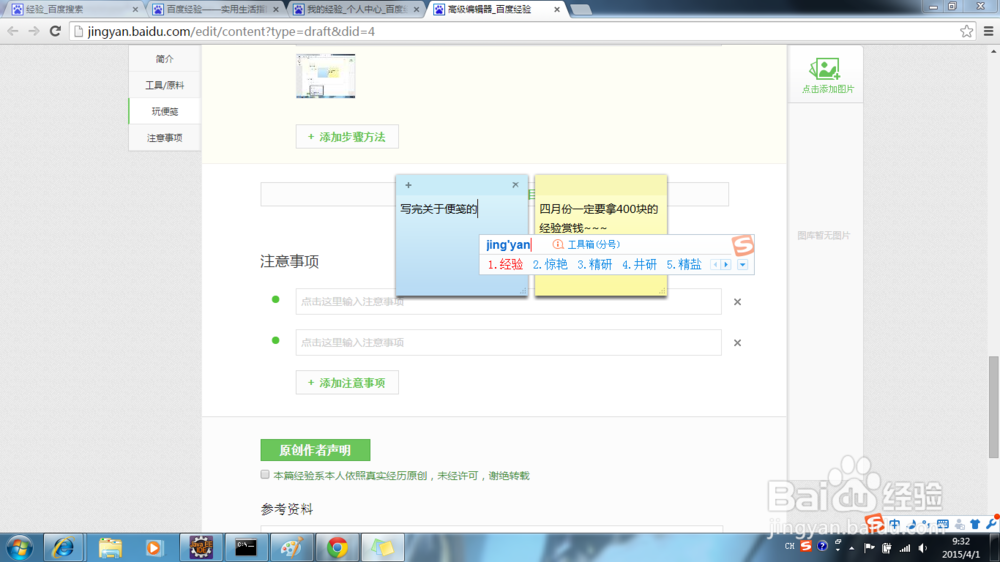Screen dimensions: 1000x562
Task: Open Windows Explorer folder from taskbar
Action: 110,548
